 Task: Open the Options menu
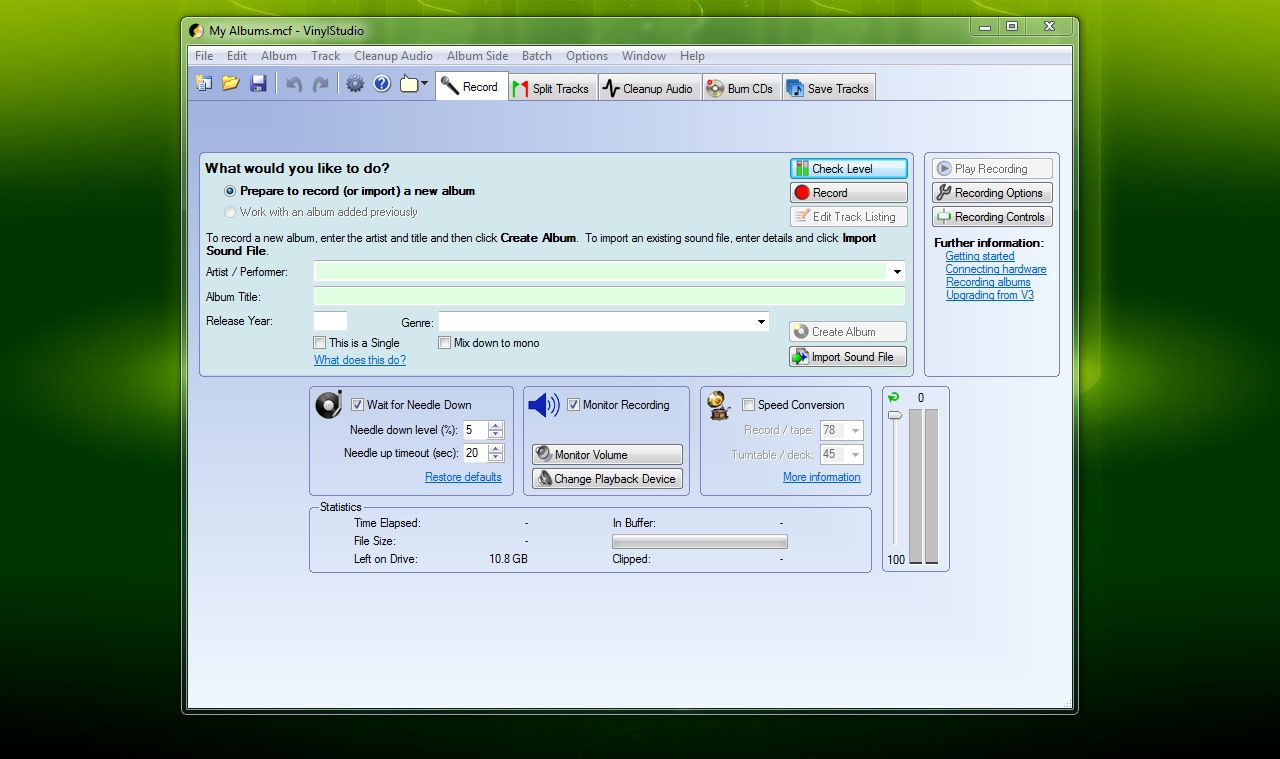(587, 56)
